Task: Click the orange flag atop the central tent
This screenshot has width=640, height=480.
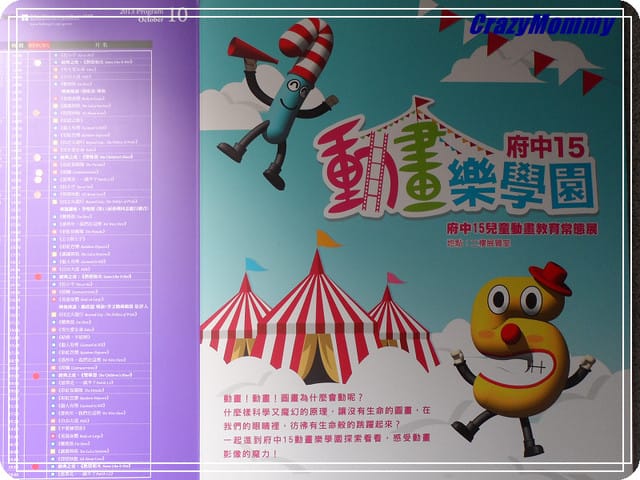Action: pyautogui.click(x=328, y=239)
